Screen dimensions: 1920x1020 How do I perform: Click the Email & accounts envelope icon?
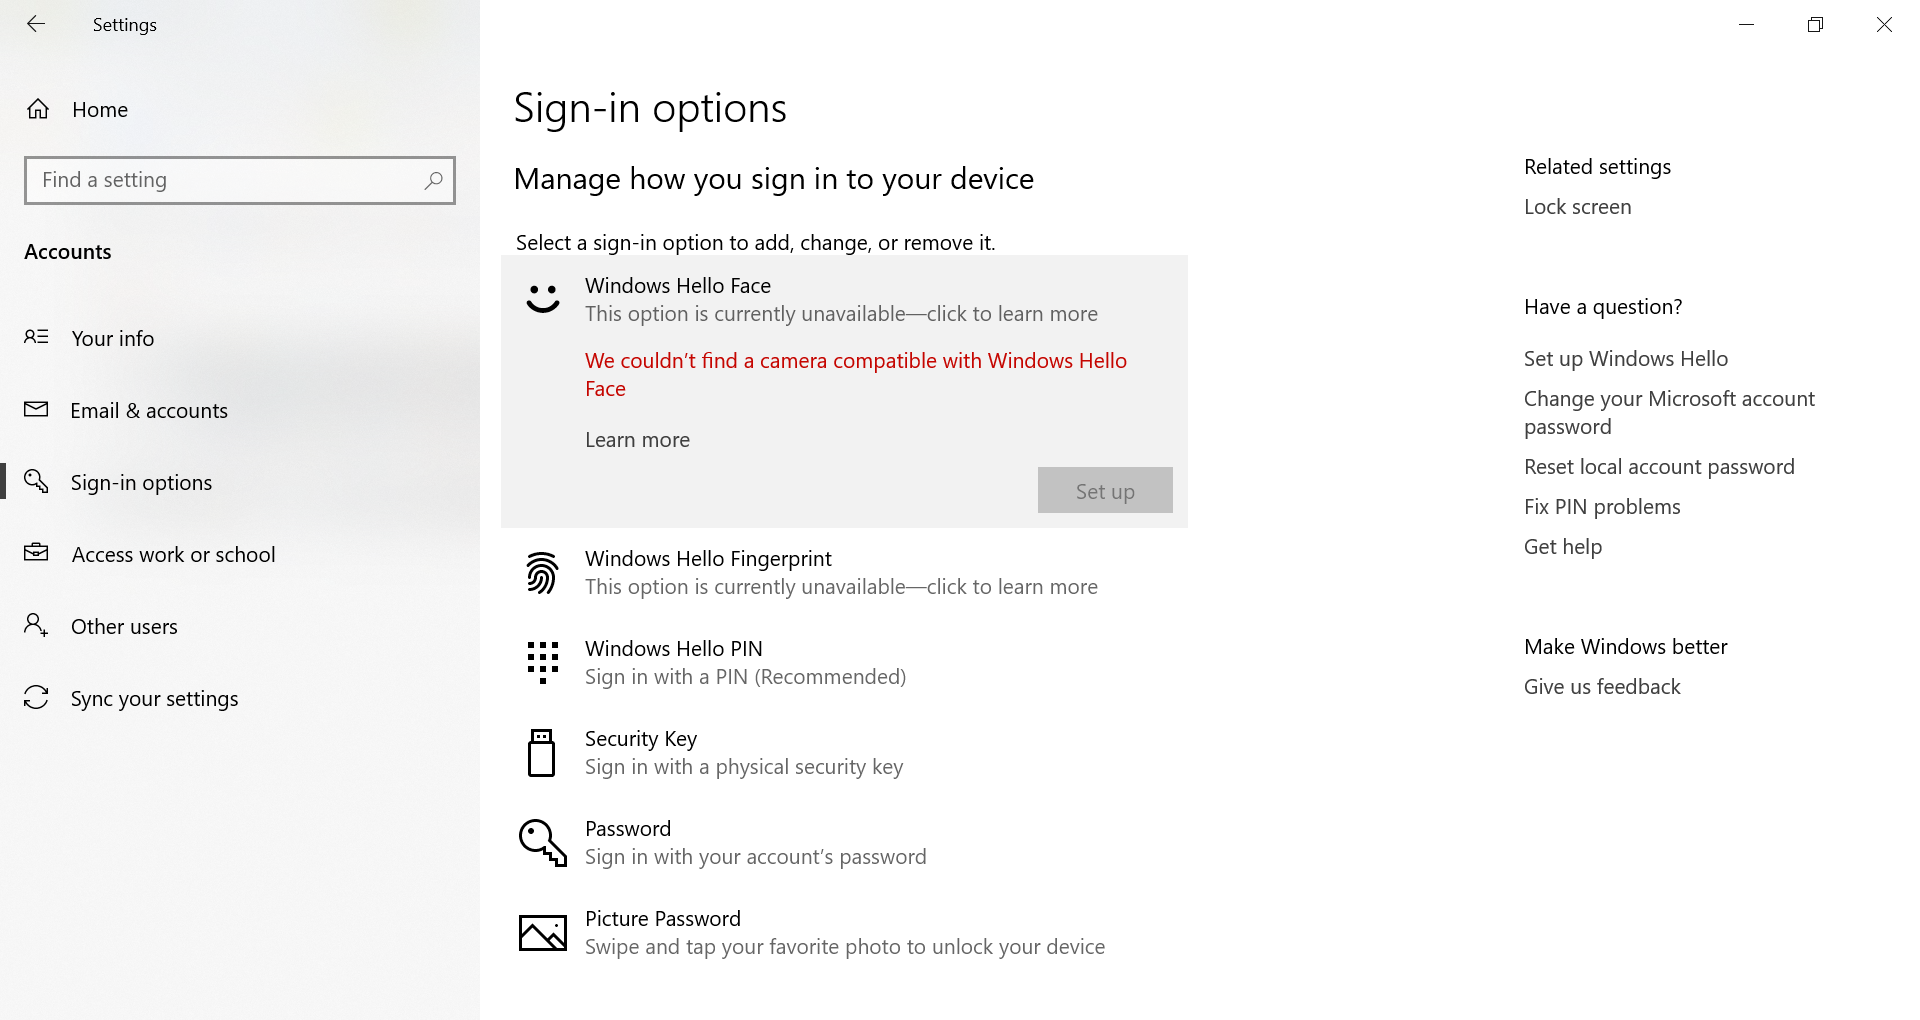(x=36, y=409)
